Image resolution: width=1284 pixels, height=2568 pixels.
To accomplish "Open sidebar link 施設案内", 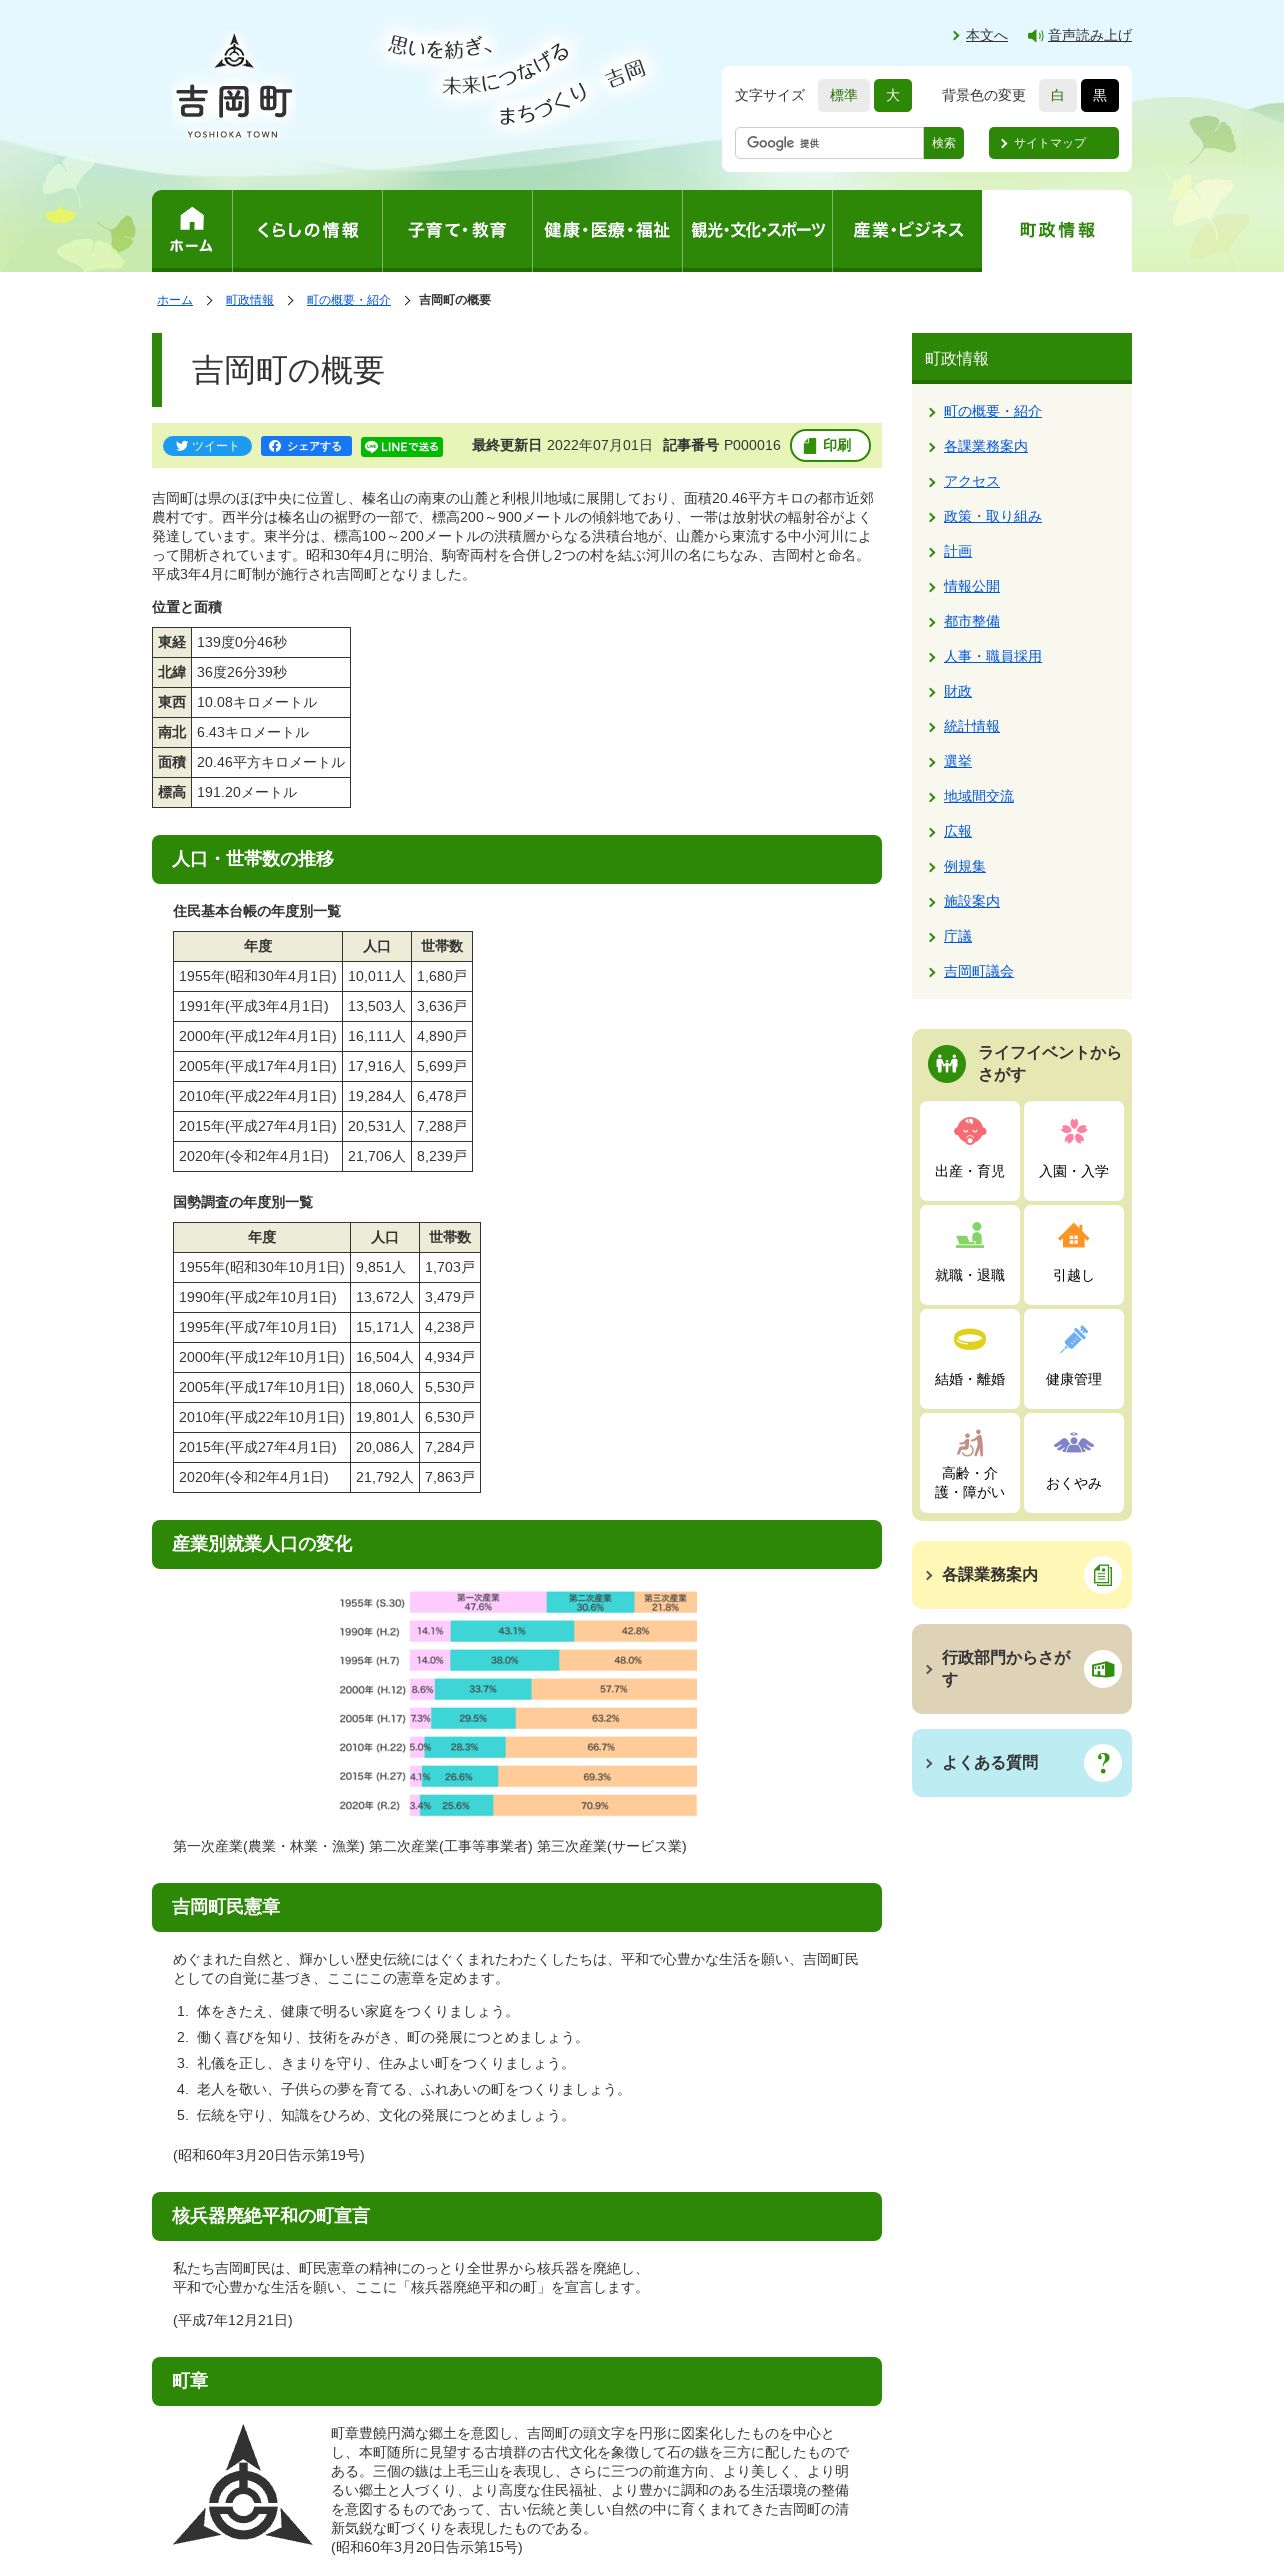I will point(971,901).
